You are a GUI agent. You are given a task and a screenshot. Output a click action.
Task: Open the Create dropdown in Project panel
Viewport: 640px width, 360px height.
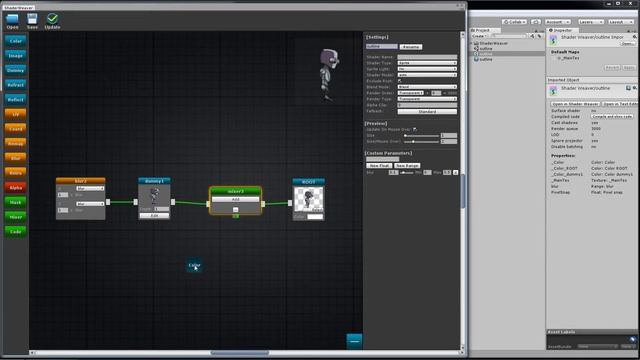click(x=479, y=36)
